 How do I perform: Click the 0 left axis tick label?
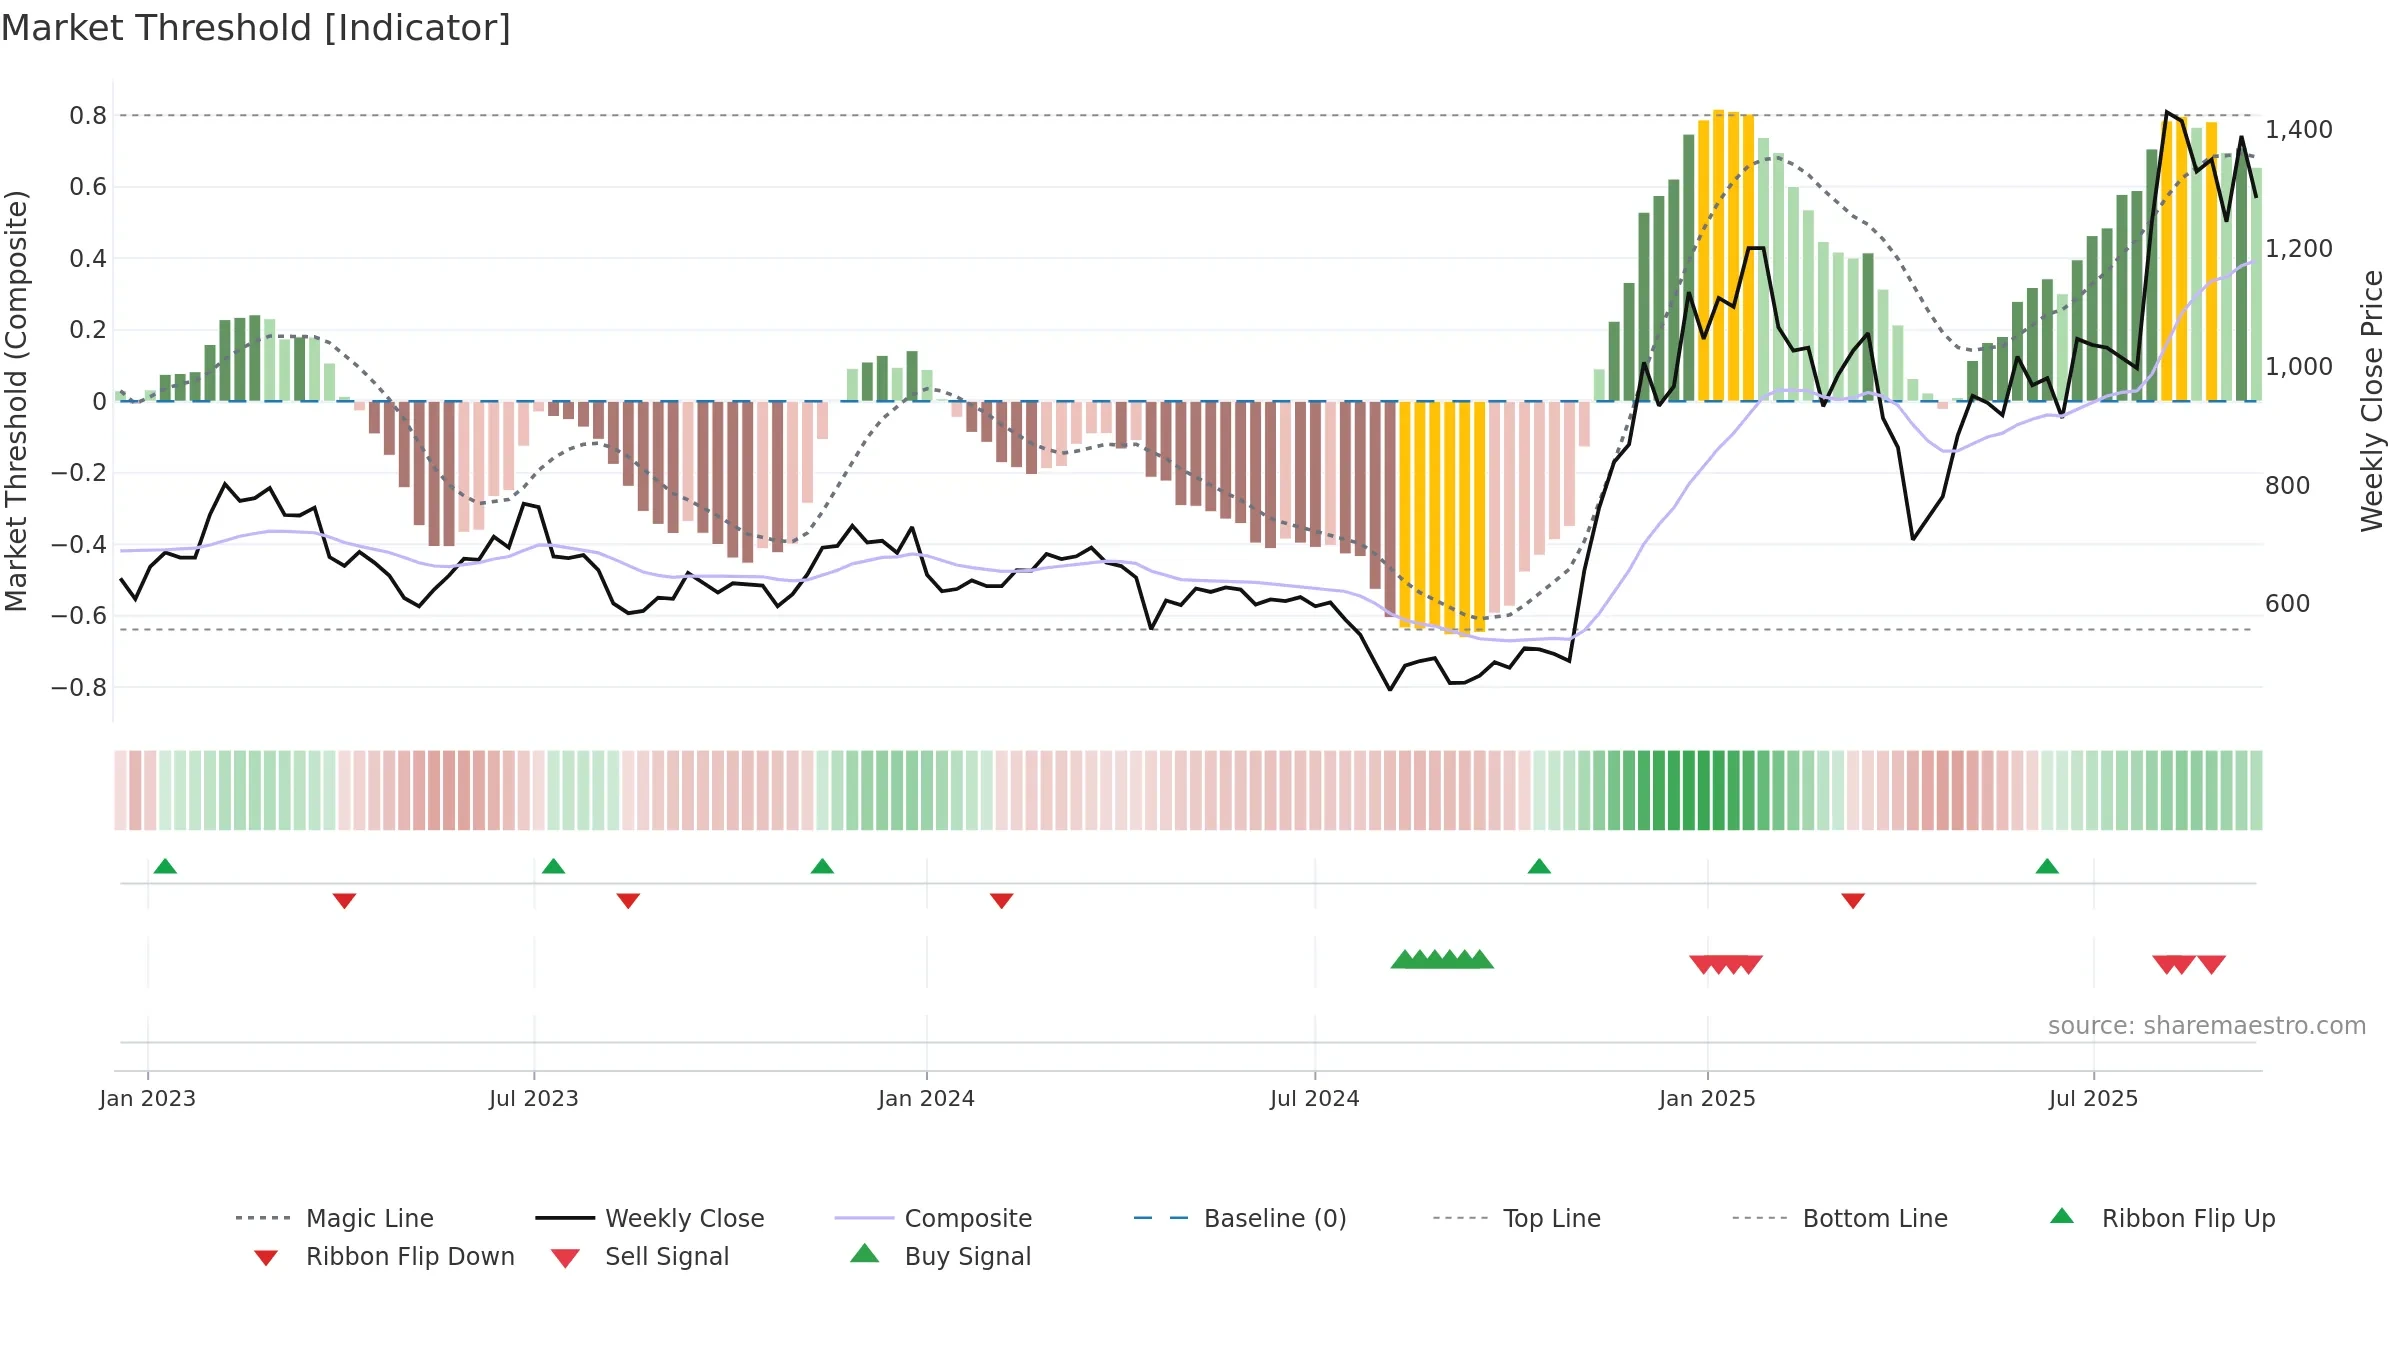point(99,402)
